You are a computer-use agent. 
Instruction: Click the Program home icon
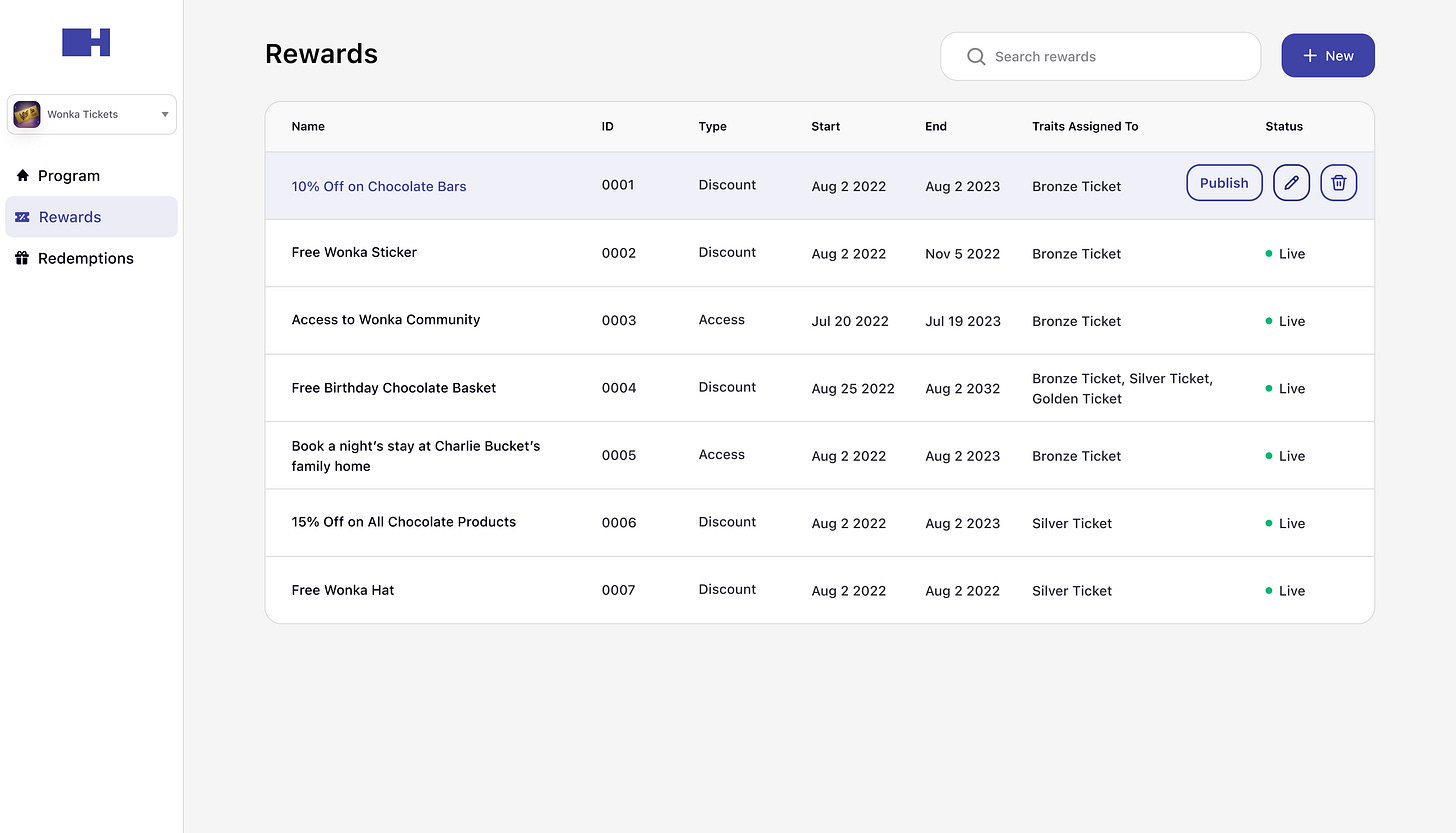tap(23, 176)
